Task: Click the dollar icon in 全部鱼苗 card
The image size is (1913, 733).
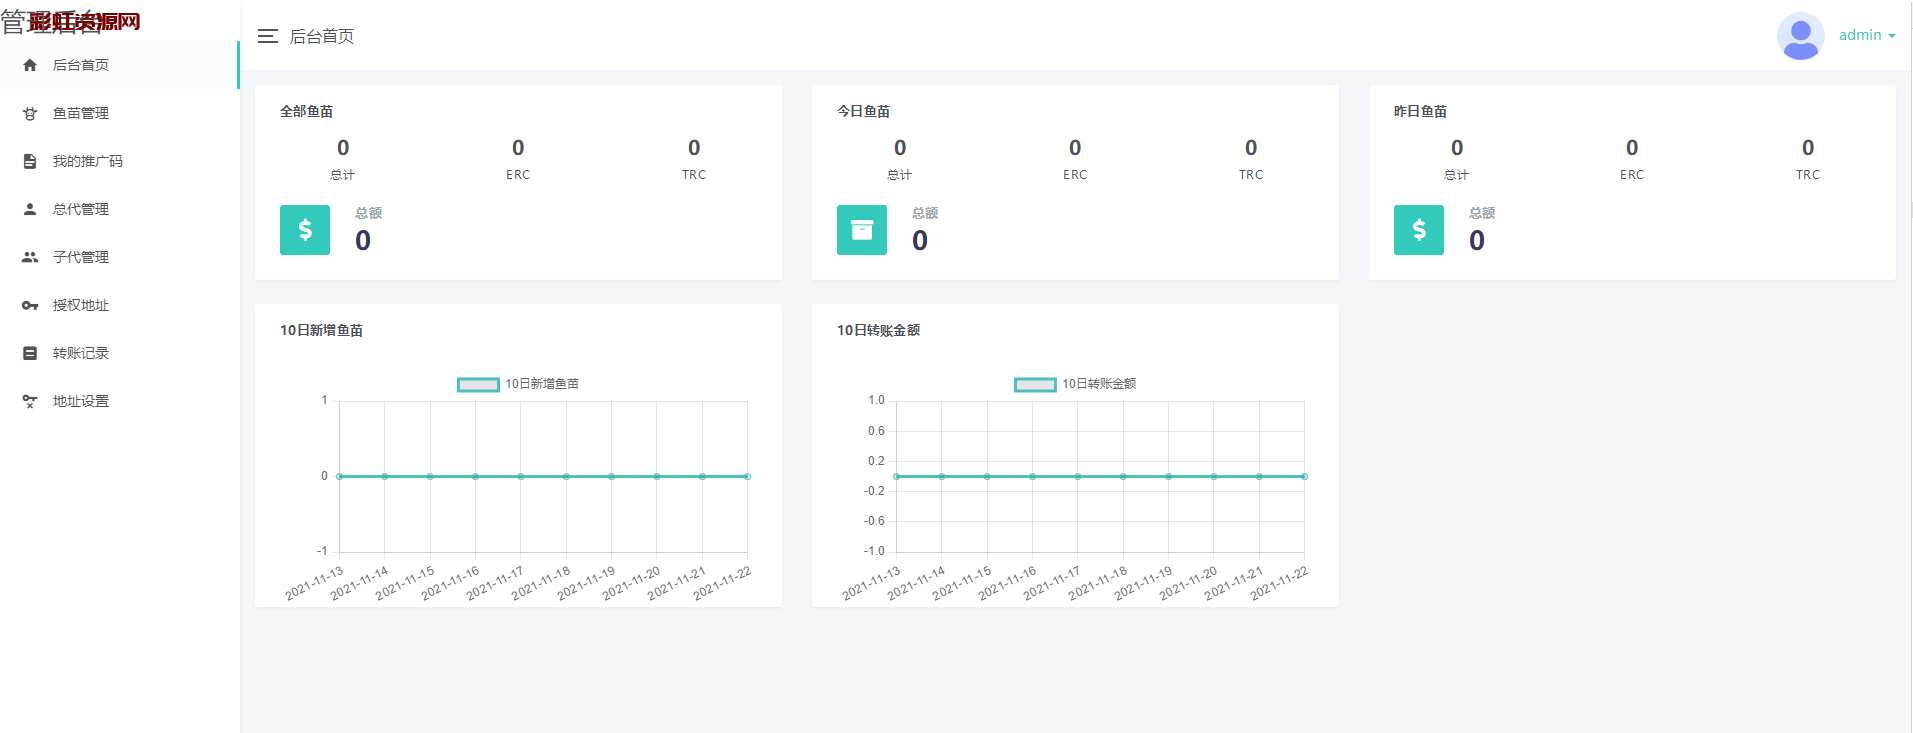Action: click(305, 230)
